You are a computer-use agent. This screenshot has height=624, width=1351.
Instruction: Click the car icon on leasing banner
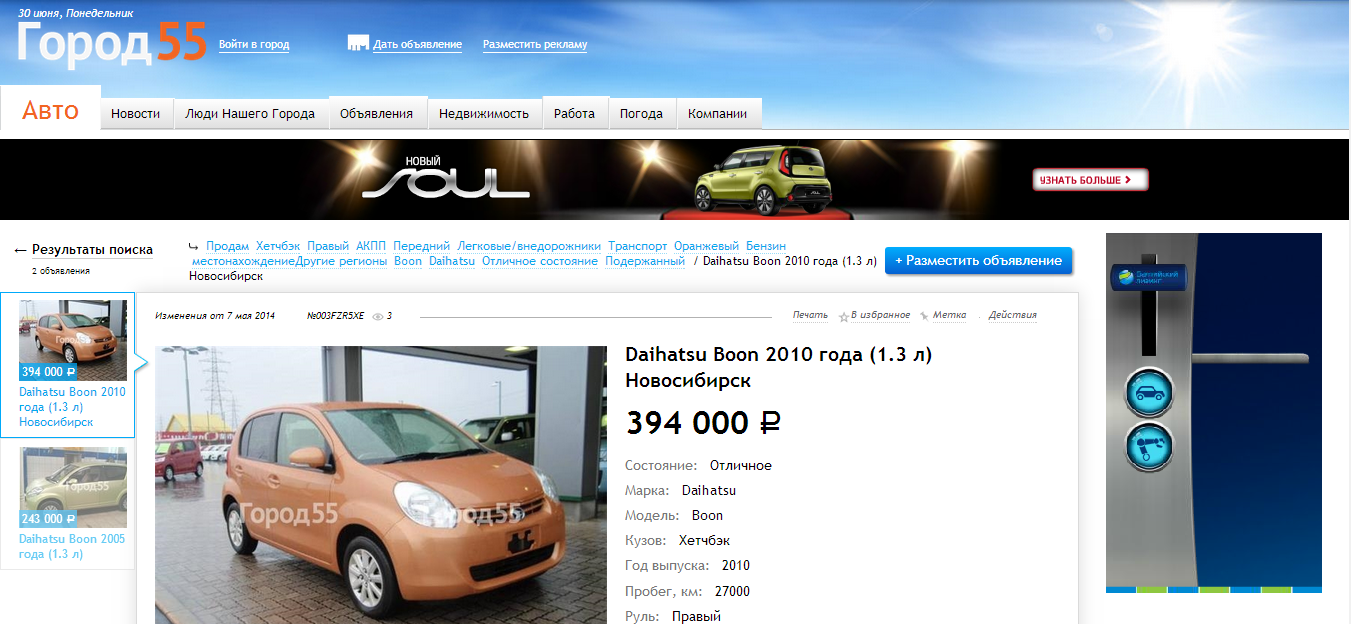(x=1148, y=392)
